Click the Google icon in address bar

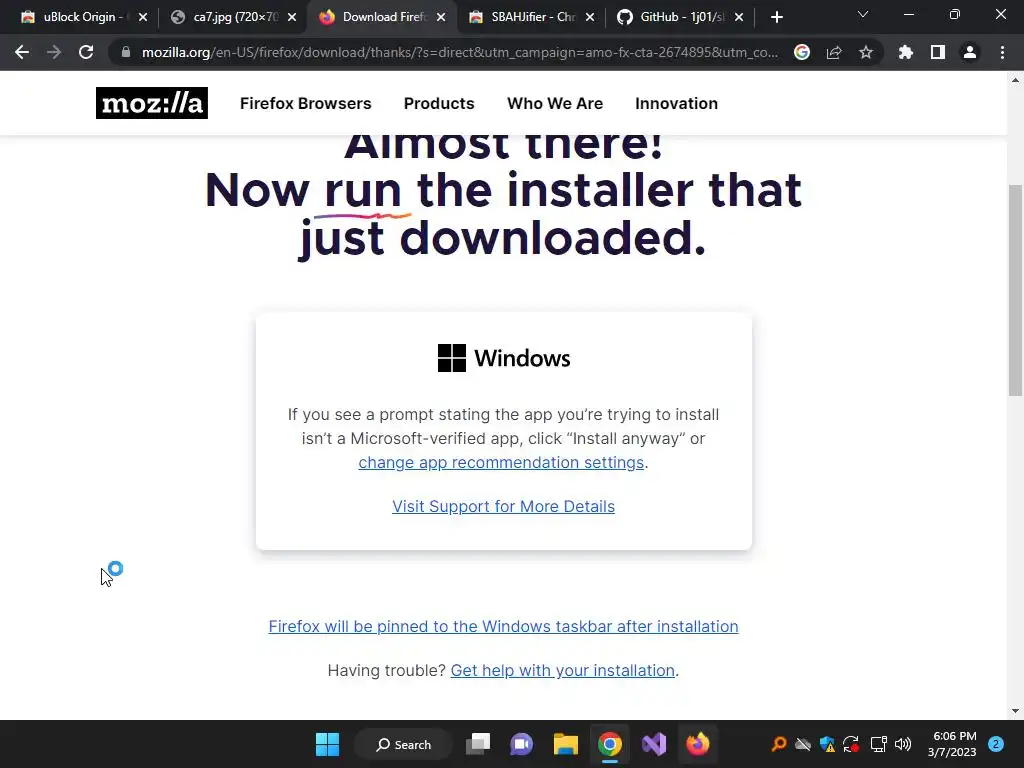coord(802,52)
